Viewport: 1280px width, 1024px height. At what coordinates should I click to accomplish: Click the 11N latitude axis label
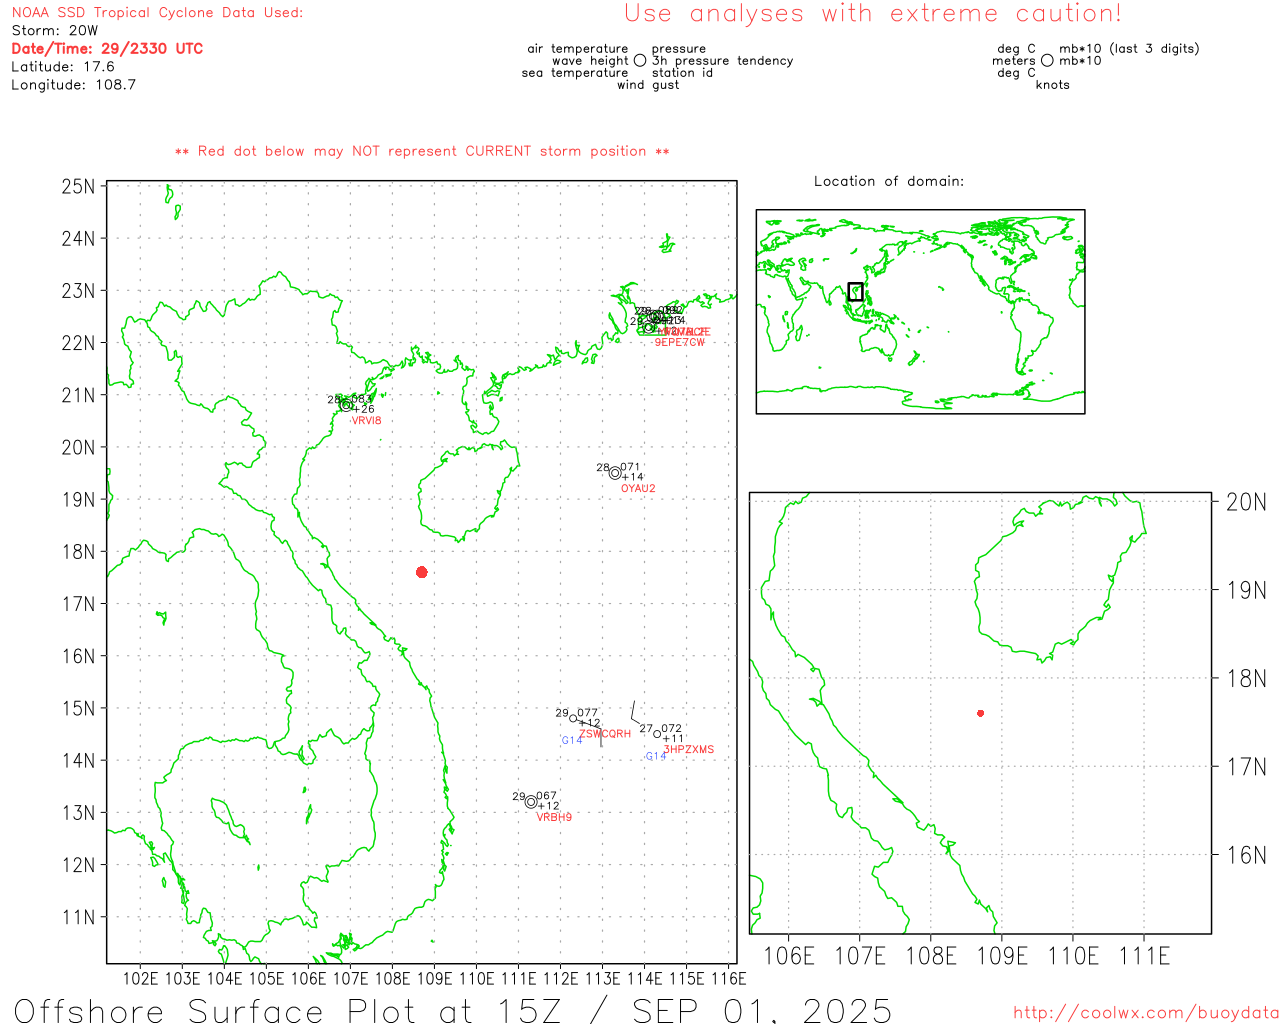pos(79,917)
